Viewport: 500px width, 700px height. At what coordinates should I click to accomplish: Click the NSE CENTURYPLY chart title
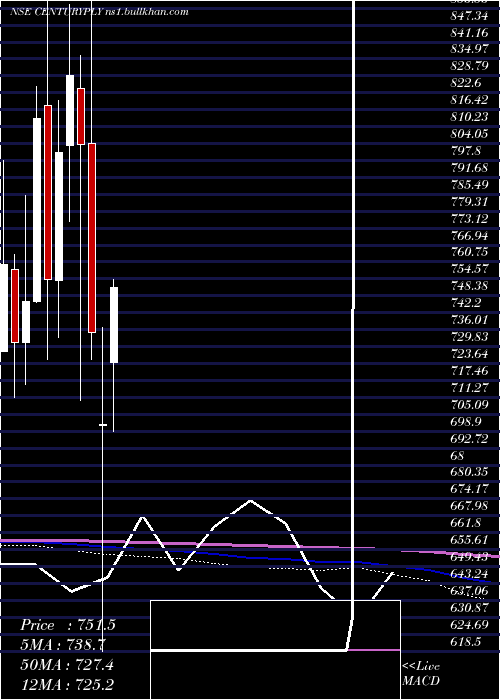[x=99, y=12]
